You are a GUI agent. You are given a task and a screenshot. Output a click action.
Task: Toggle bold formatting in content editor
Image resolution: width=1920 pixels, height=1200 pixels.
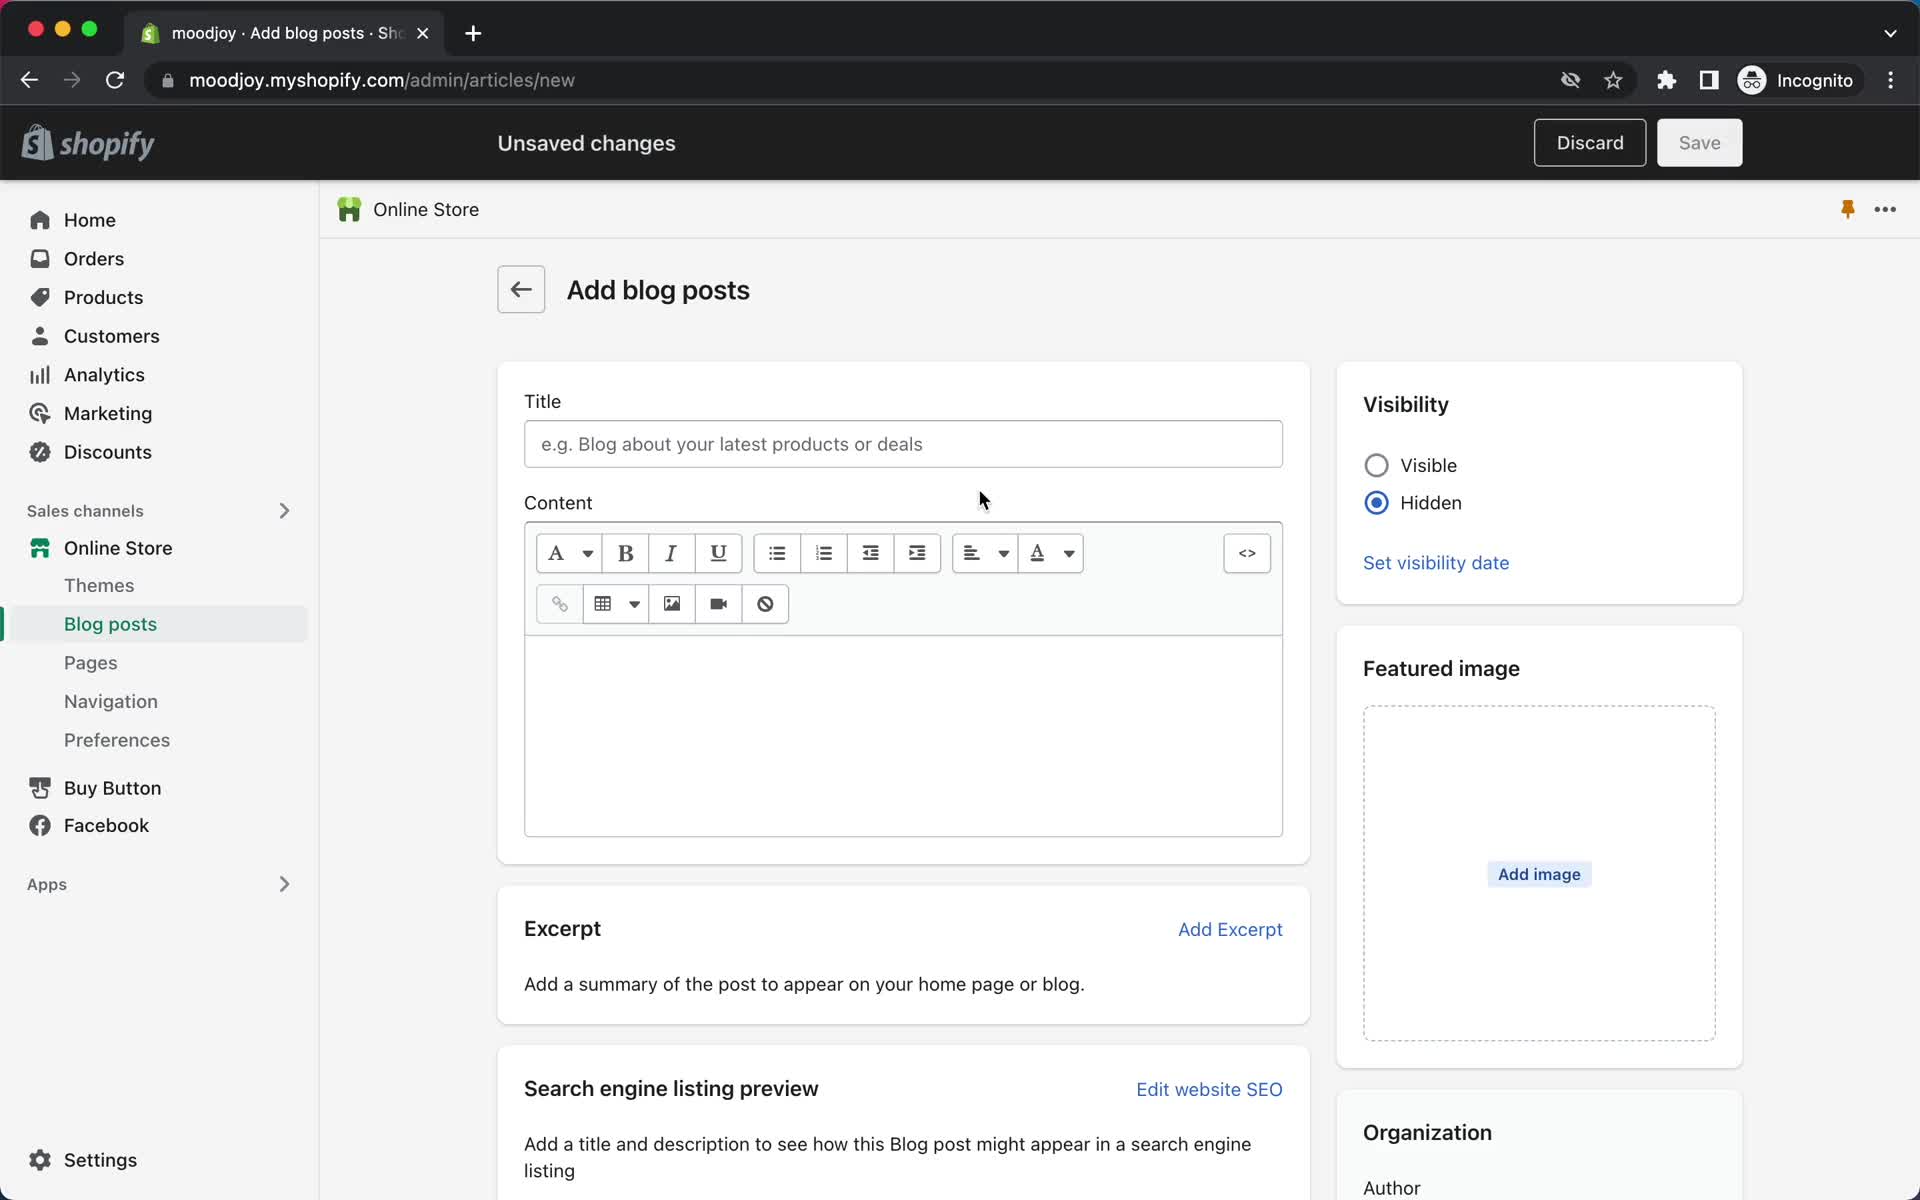click(626, 553)
